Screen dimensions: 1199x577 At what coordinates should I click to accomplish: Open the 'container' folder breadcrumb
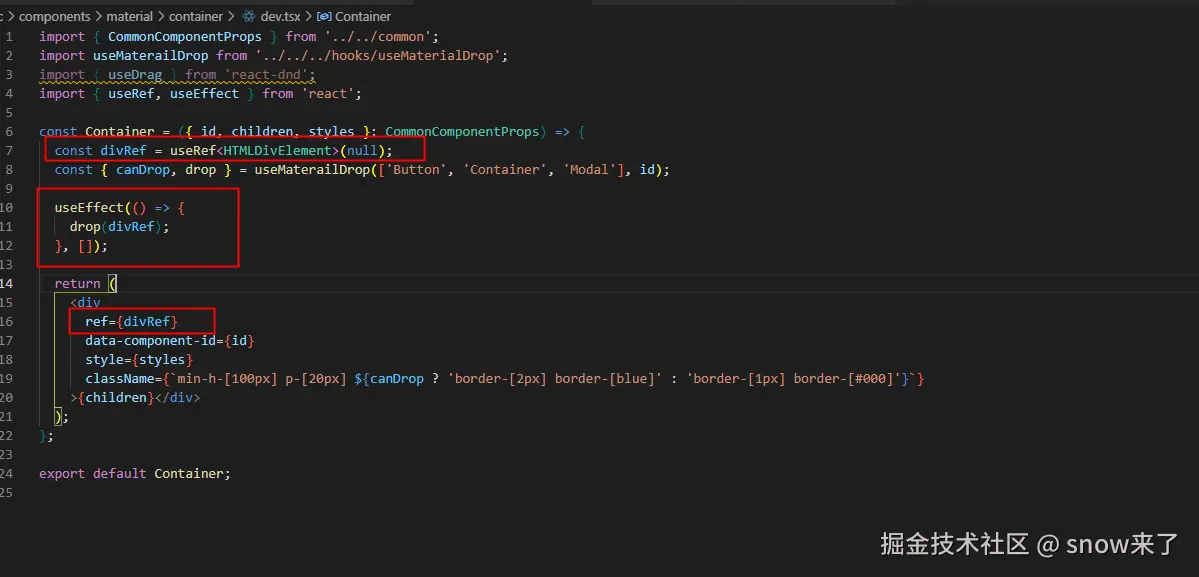(x=196, y=16)
